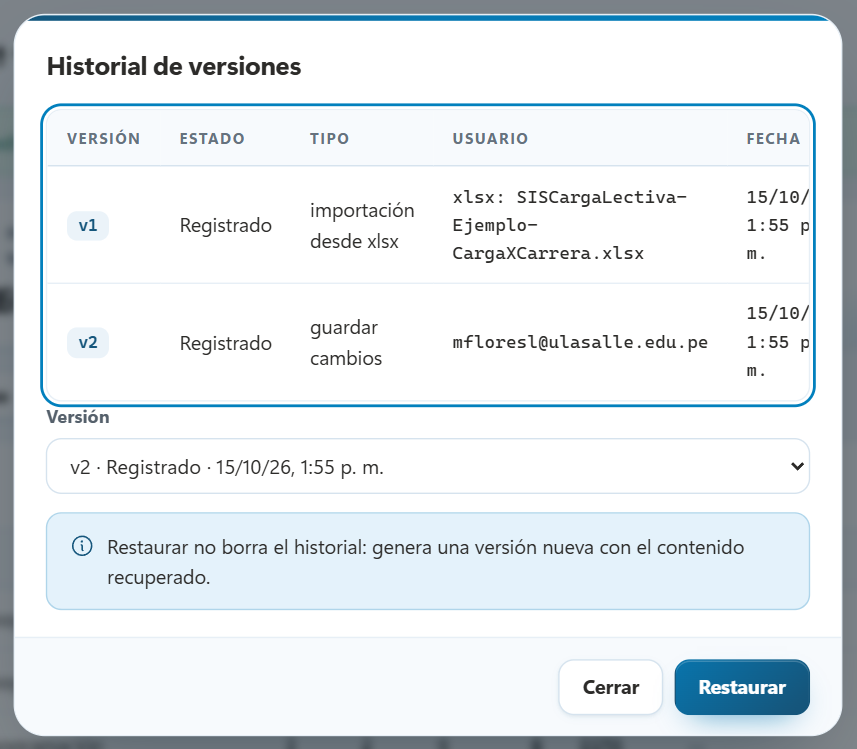Click the 'Restaurar no borra el historial' notice

[427, 561]
